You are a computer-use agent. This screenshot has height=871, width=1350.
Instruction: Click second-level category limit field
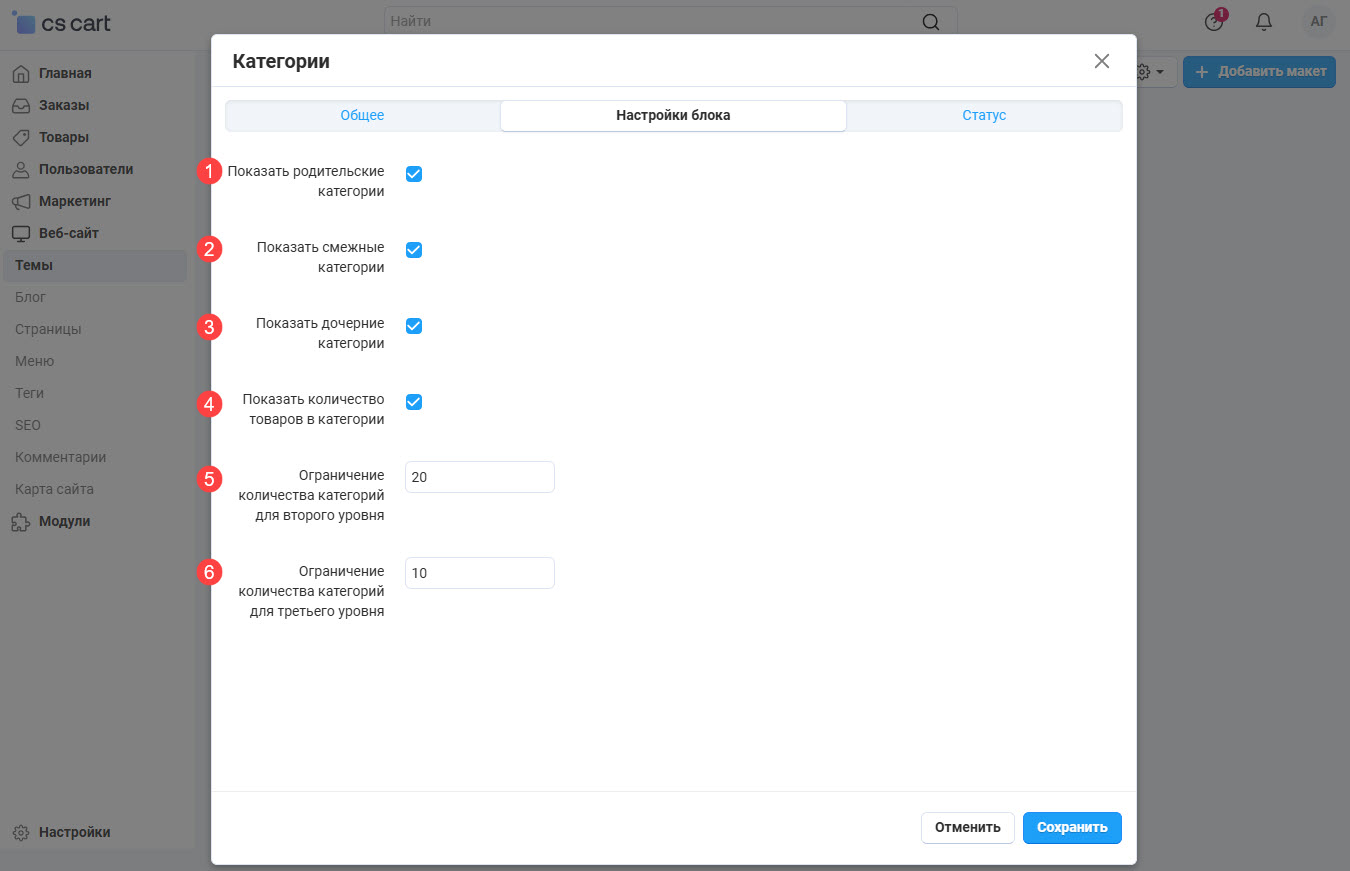coord(479,477)
